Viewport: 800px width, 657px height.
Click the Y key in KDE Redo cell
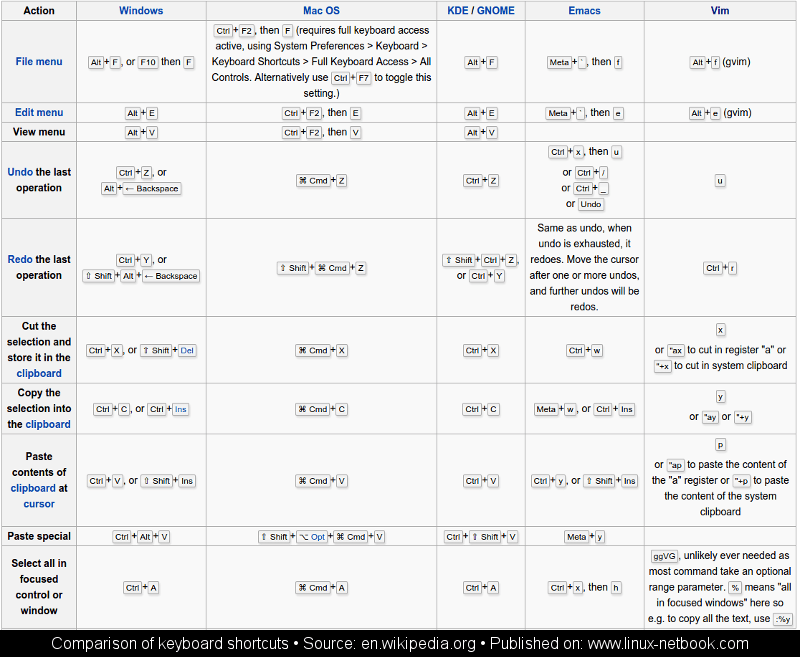click(x=499, y=276)
